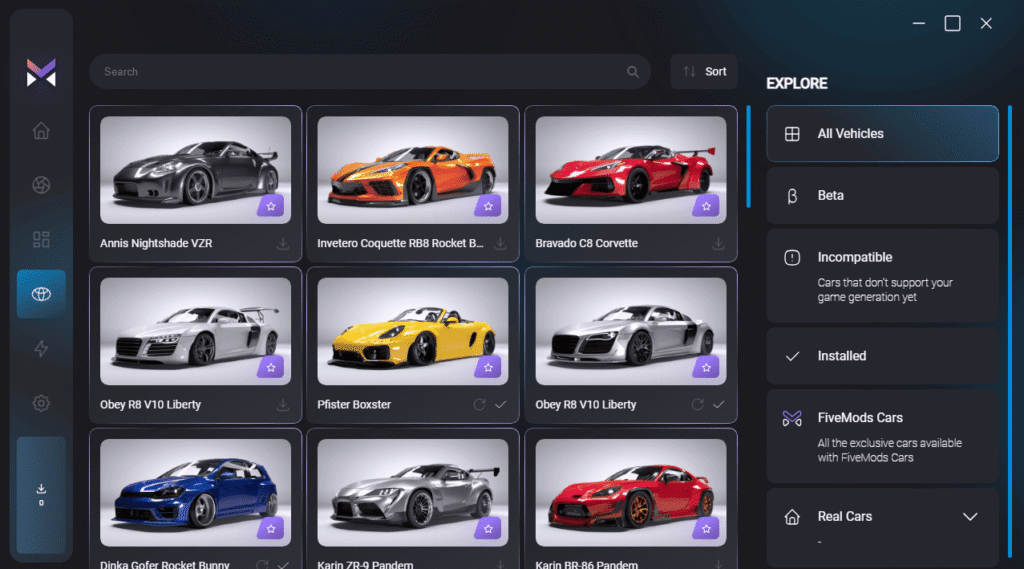
Task: Open the FiveMods Cars category
Action: tap(882, 436)
